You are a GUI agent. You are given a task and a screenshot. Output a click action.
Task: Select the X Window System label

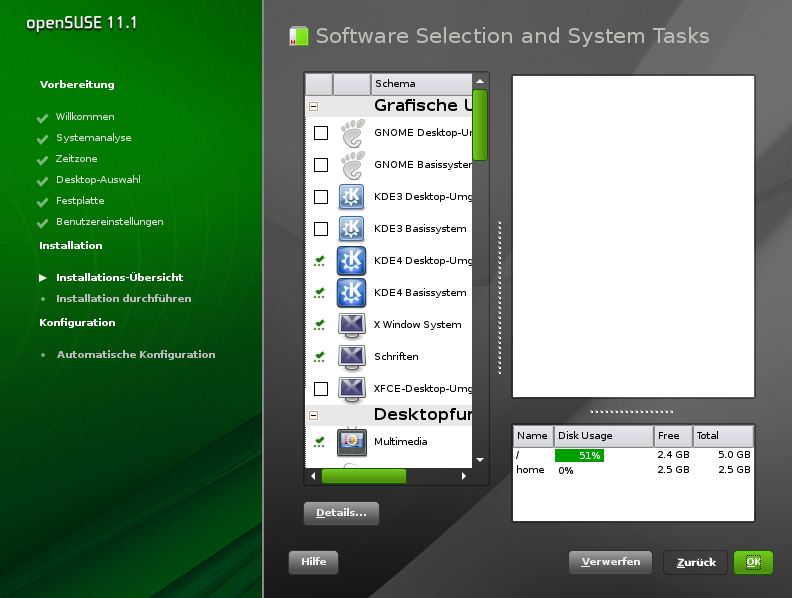pyautogui.click(x=417, y=325)
